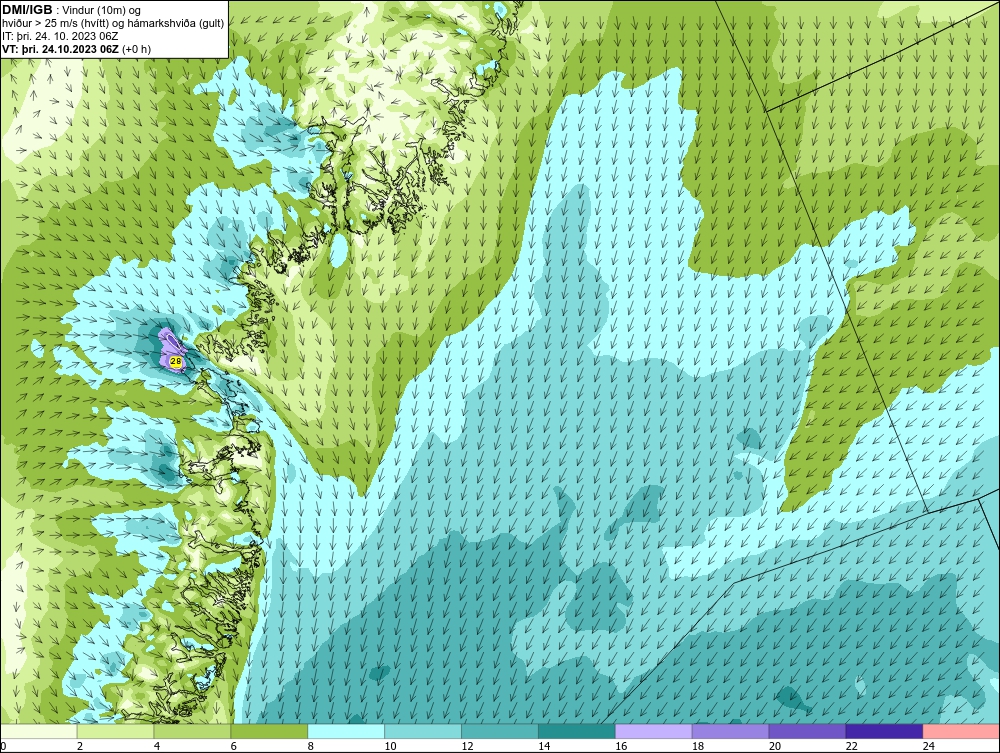
Task: Select the 12–14 m/s teal legend swatch
Action: click(500, 731)
